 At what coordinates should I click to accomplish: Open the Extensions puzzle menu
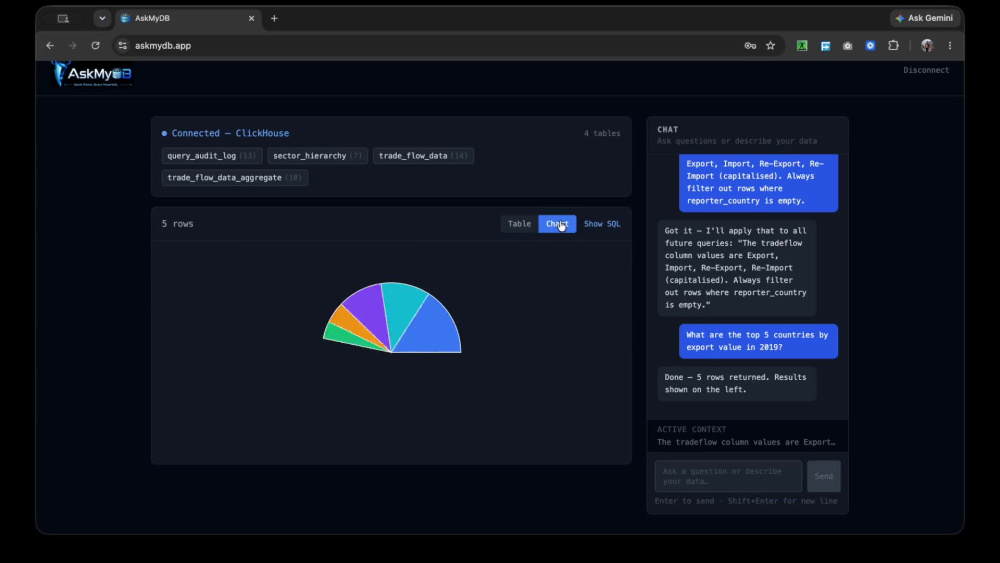click(893, 45)
